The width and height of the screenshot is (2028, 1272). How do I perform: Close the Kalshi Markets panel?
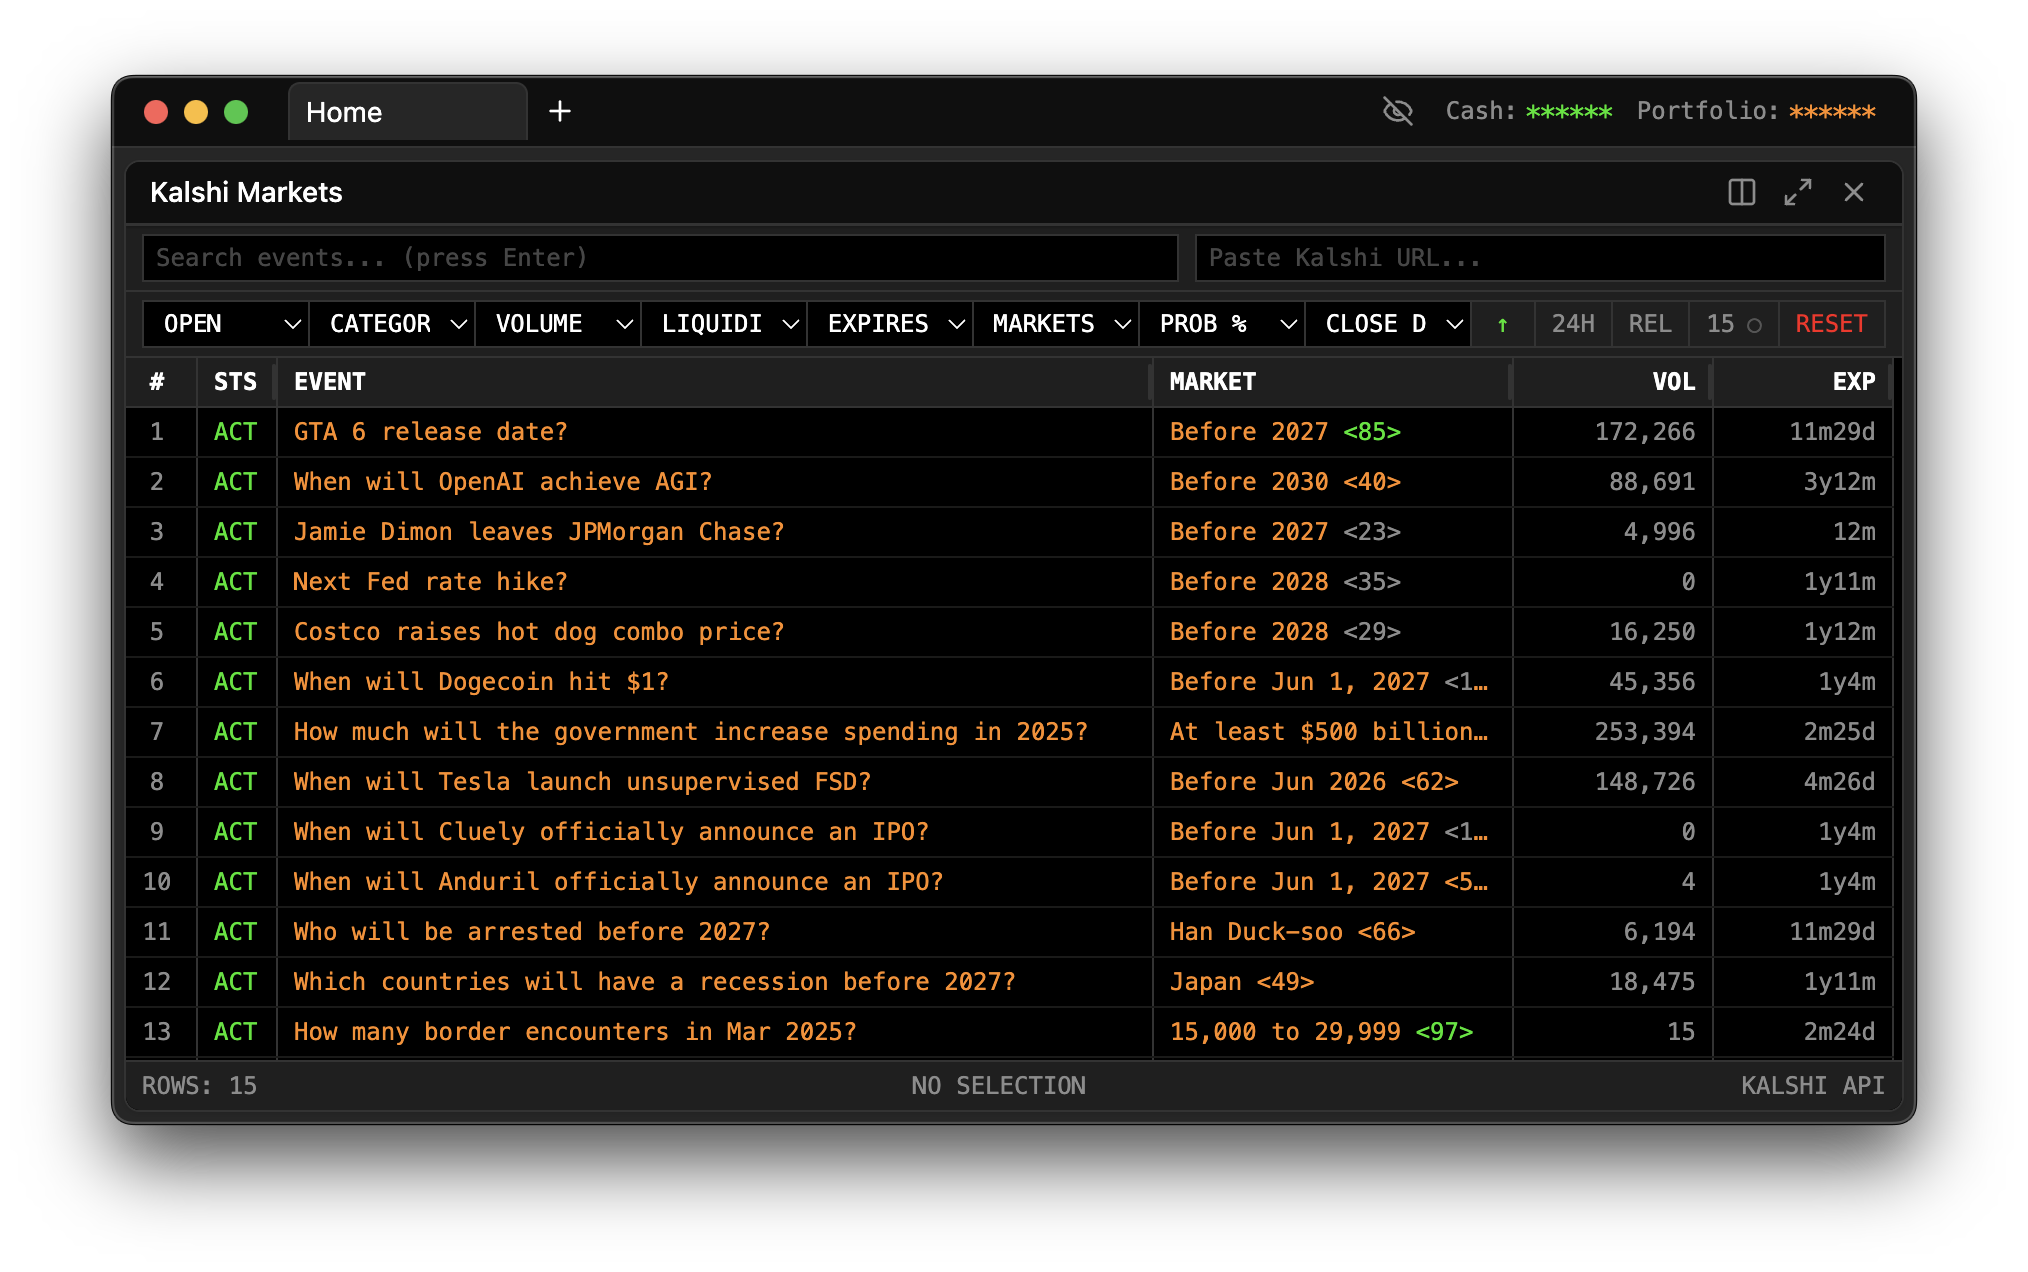tap(1853, 192)
